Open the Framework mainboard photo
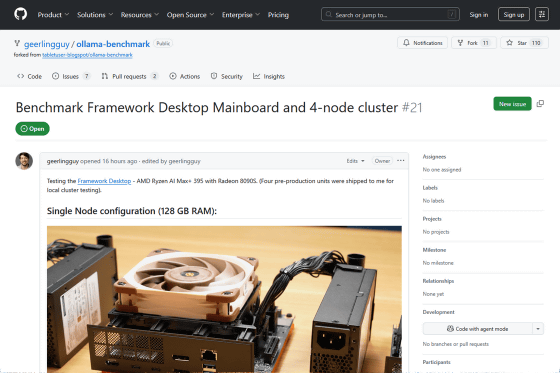This screenshot has width=560, height=373. 224,299
